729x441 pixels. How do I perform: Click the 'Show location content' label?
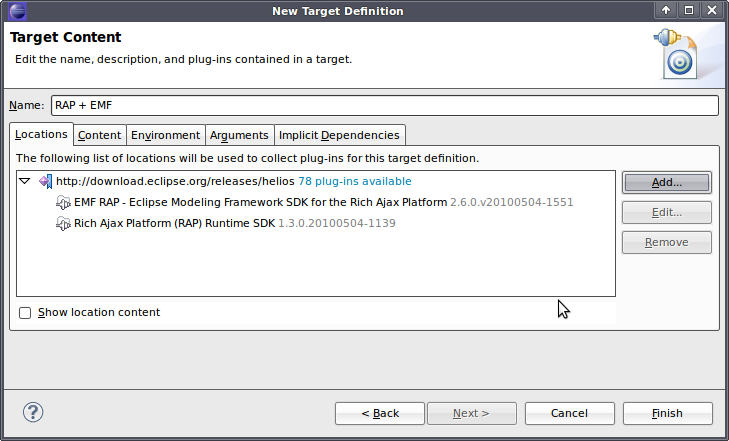point(99,312)
